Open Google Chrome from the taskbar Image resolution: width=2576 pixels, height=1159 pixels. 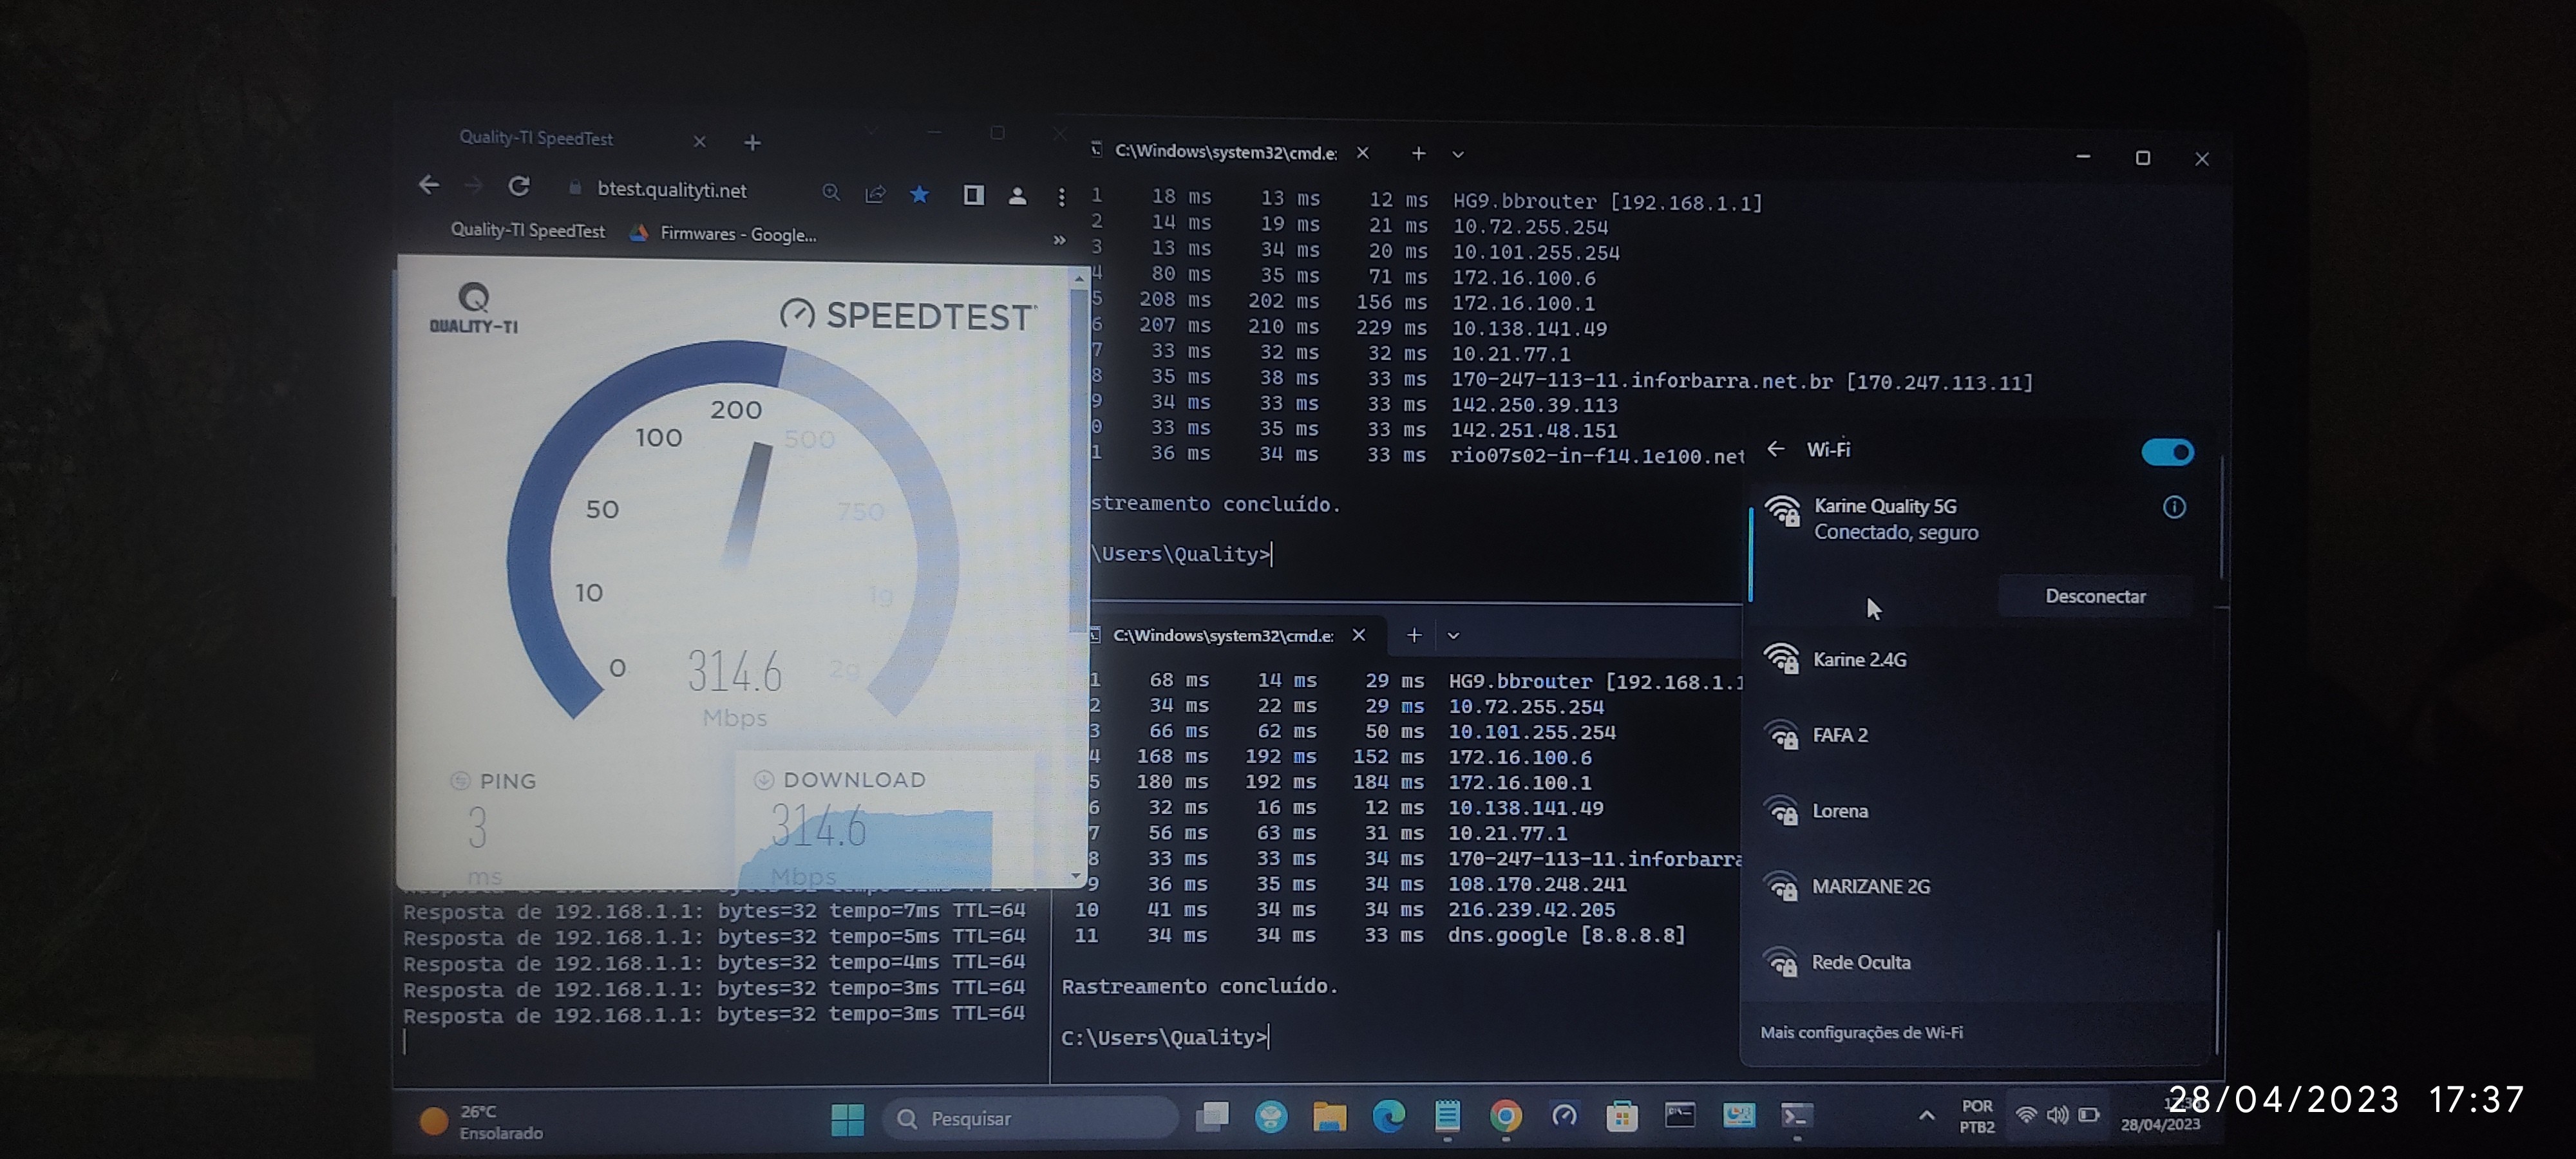coord(1505,1116)
